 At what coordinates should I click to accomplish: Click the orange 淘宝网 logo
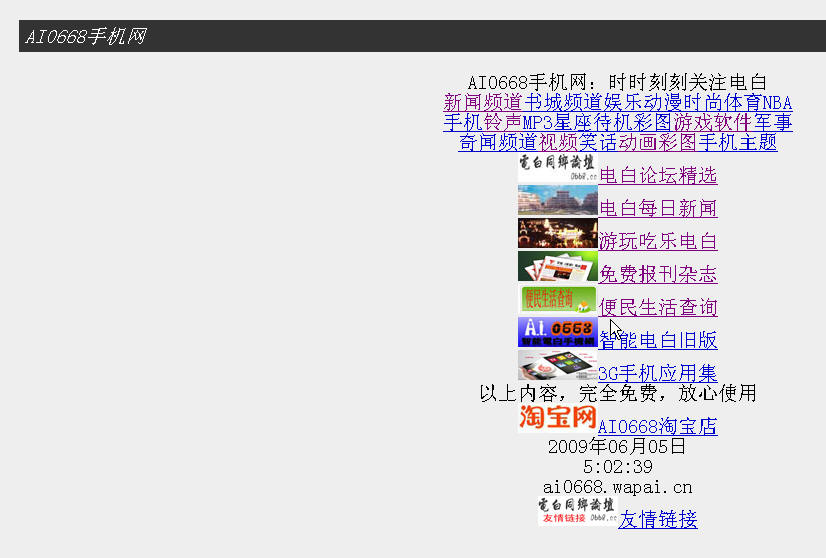point(557,417)
